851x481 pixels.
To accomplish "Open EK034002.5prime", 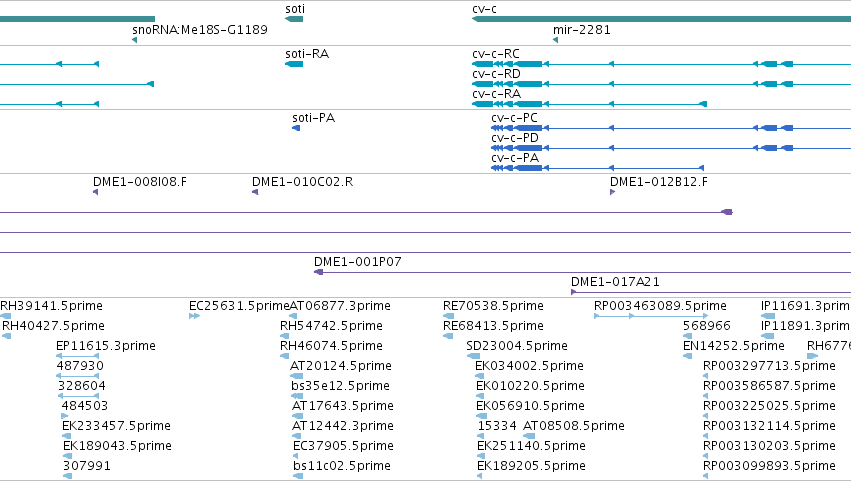I will tap(529, 366).
